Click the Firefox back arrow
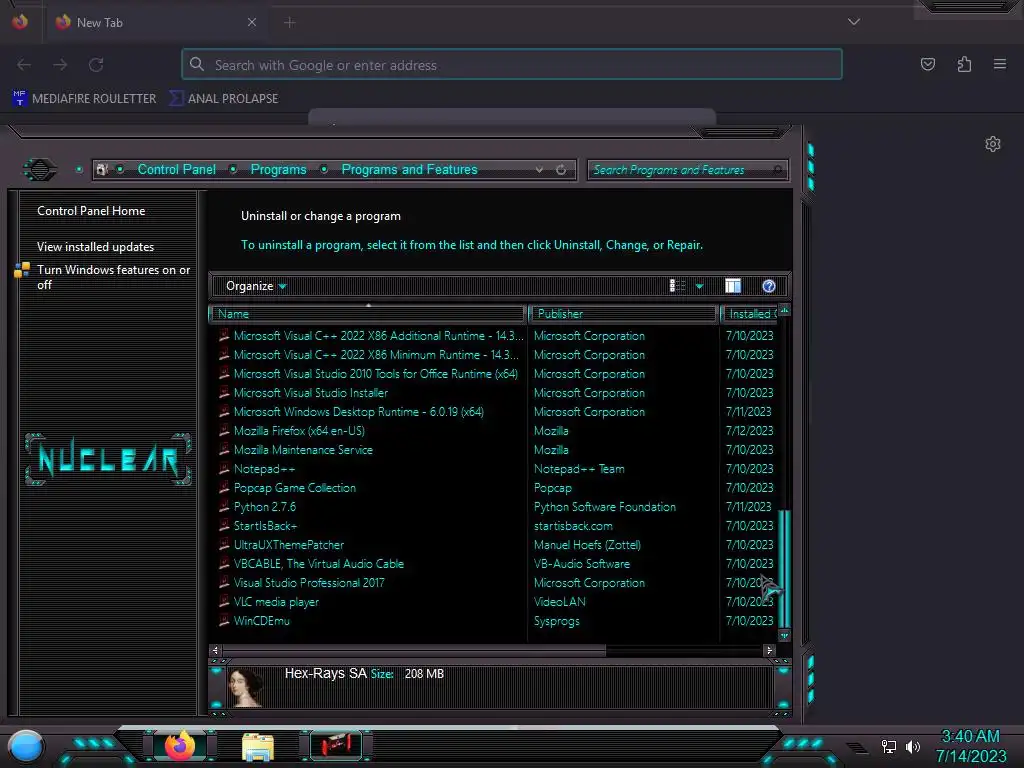Viewport: 1024px width, 768px height. click(24, 64)
